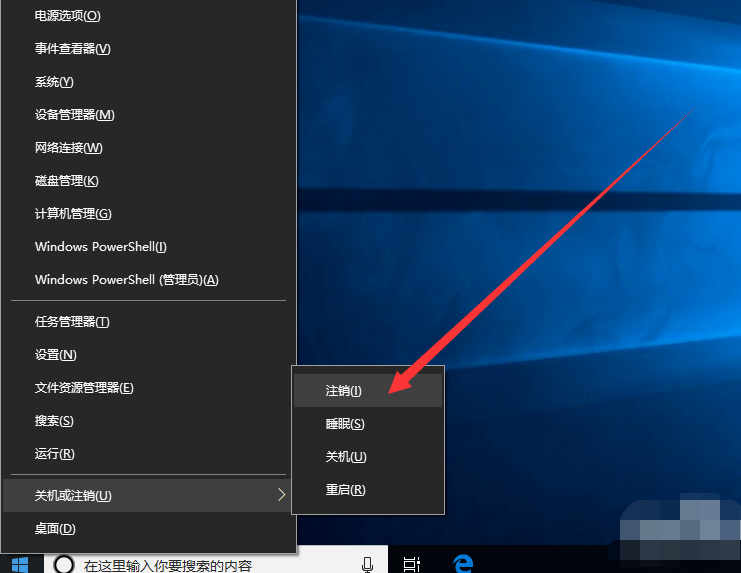Open 设置(N) from the menu
Screen dimensions: 741x573
click(x=56, y=355)
